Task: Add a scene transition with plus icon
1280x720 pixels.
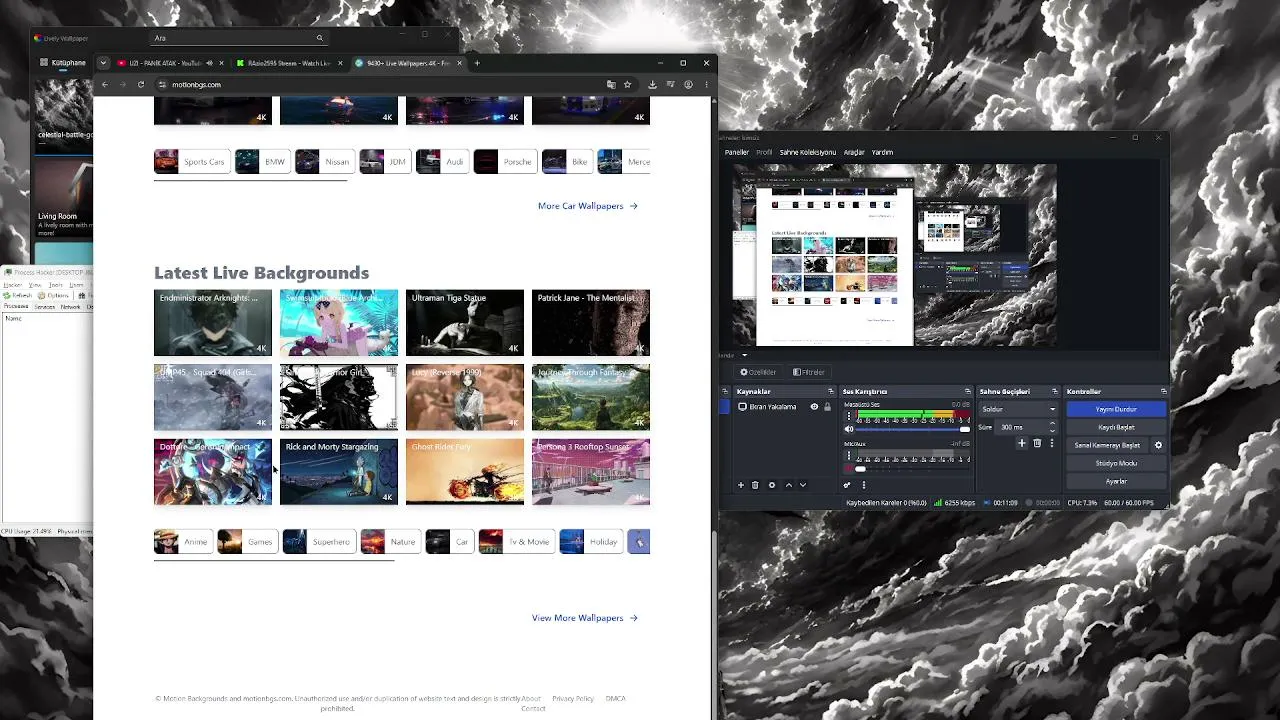Action: click(x=1021, y=443)
